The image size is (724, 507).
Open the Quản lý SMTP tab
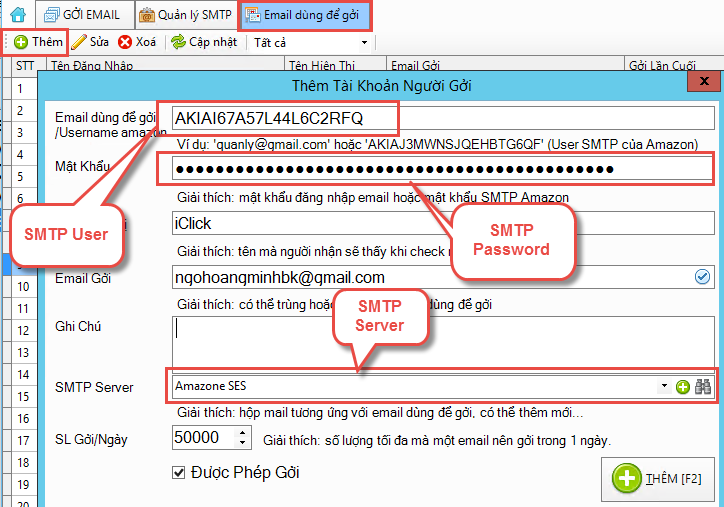click(186, 15)
